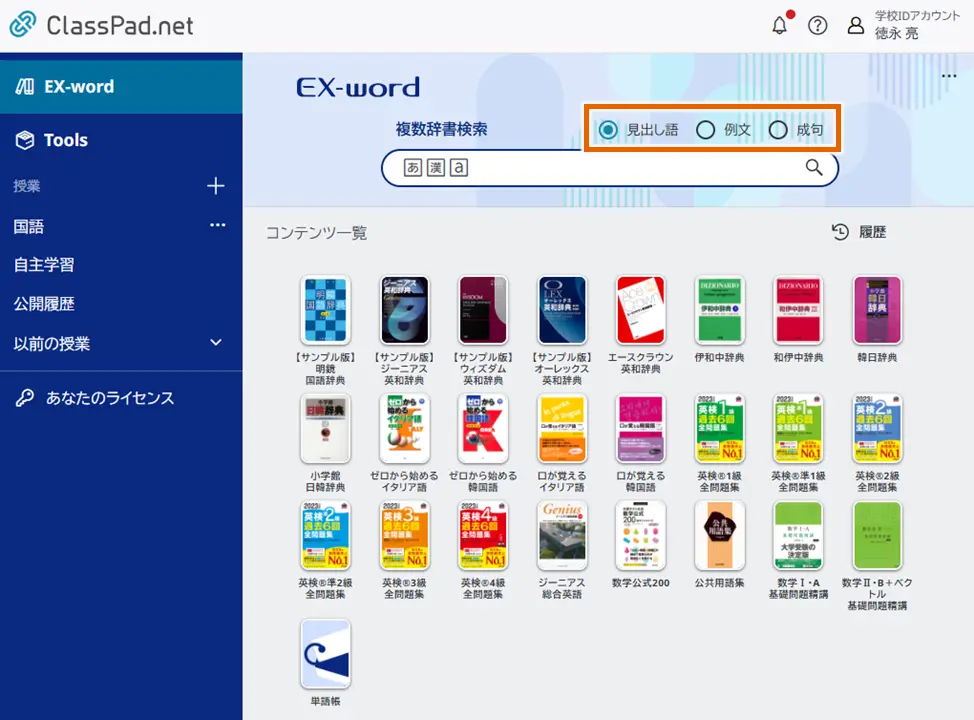Click the 徳永 亮 account name

[898, 33]
